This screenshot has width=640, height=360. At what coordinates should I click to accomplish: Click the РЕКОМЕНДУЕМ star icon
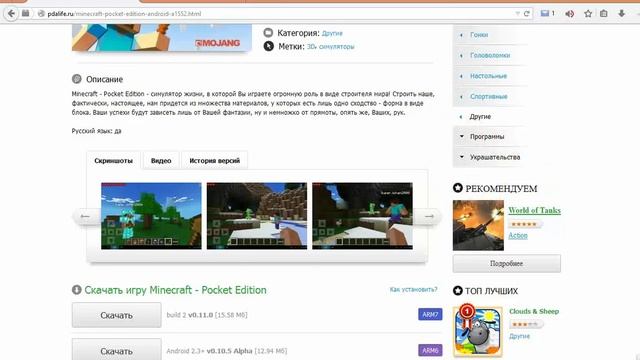click(x=458, y=188)
